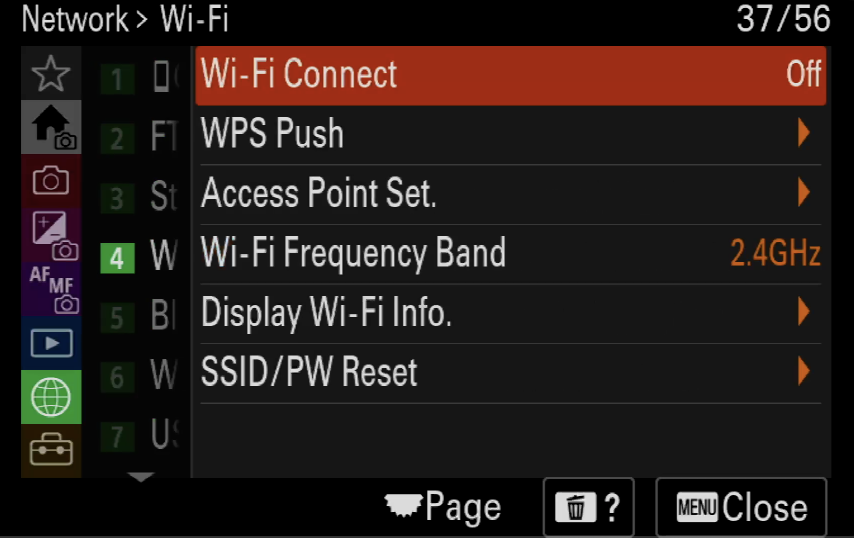Select submenu group number 1
Screen dimensions: 854x538
pyautogui.click(x=117, y=80)
